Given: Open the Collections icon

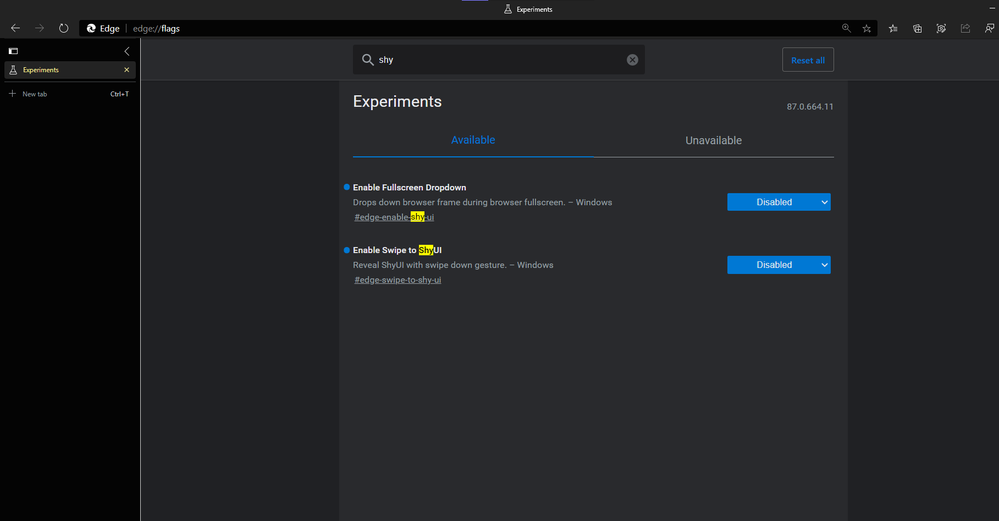Looking at the screenshot, I should click(917, 28).
